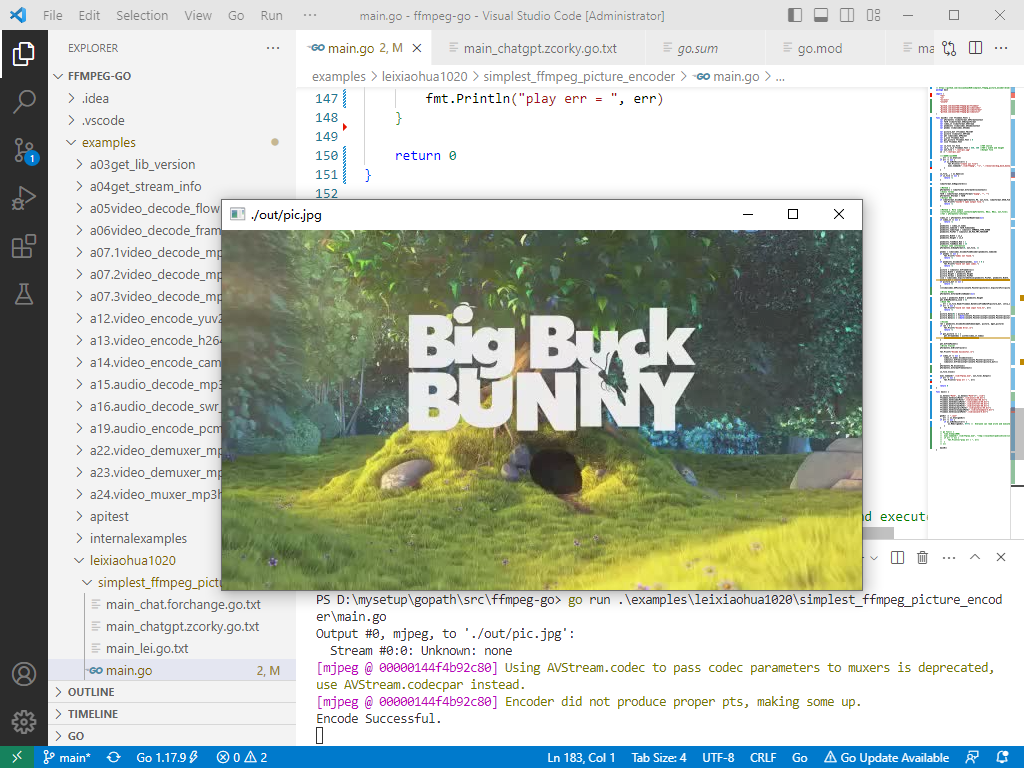Image resolution: width=1024 pixels, height=768 pixels.
Task: Open the View menu
Action: 198,15
